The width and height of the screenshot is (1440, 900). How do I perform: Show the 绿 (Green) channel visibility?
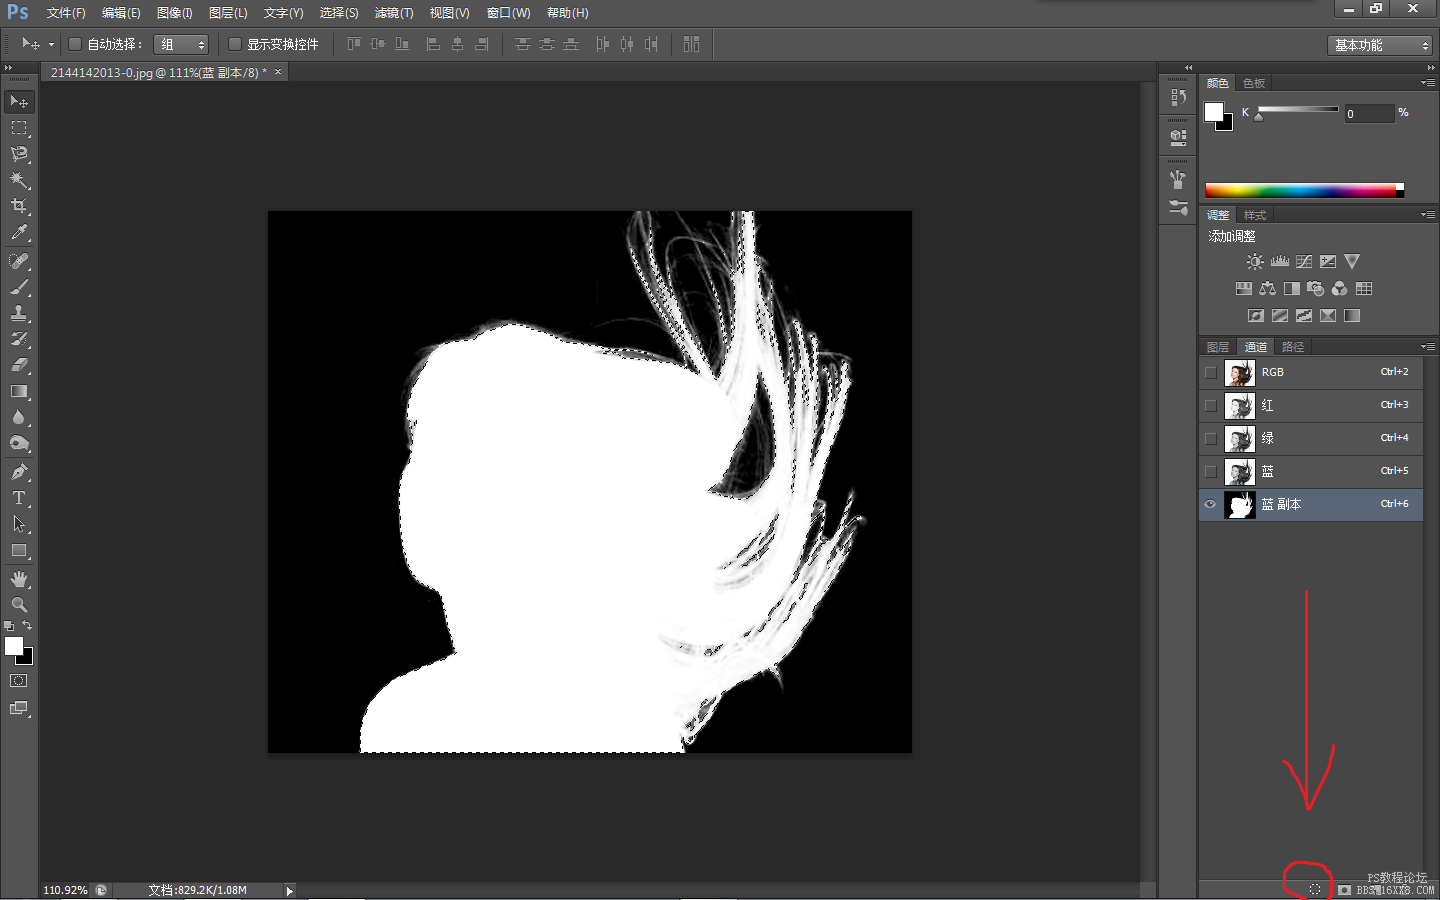(x=1211, y=439)
